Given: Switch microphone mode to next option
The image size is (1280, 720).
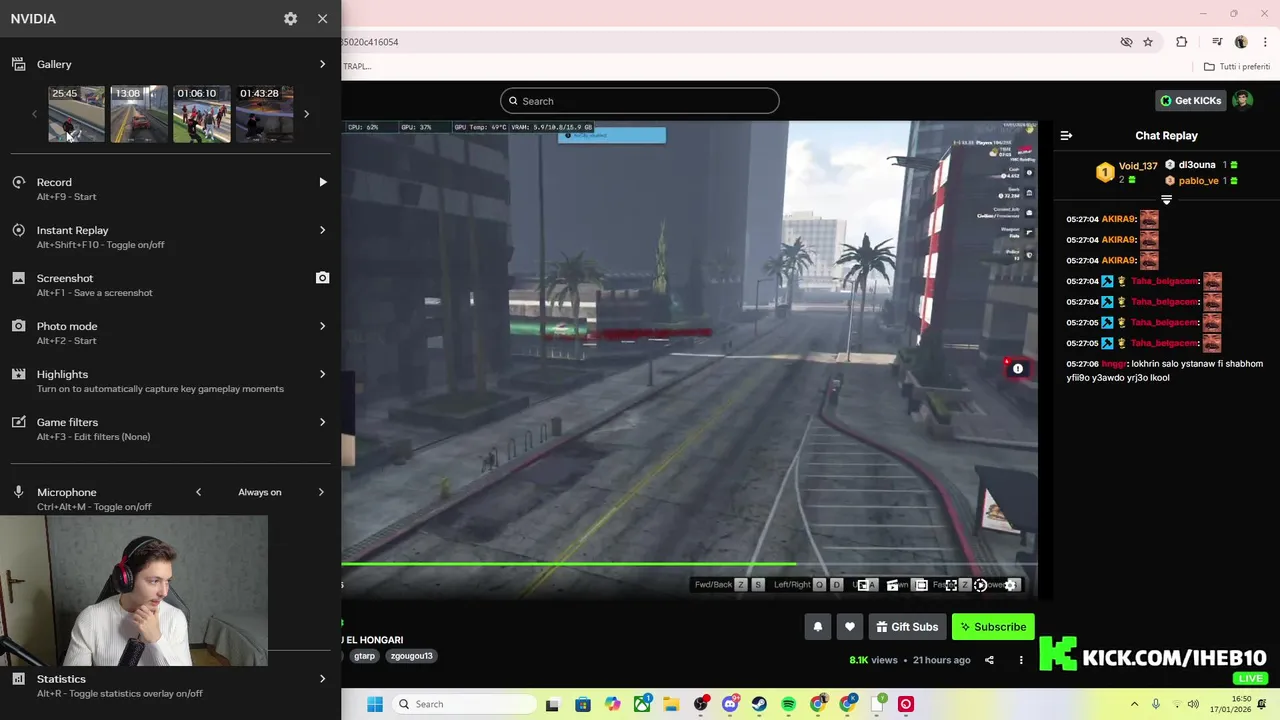Looking at the screenshot, I should tap(321, 492).
